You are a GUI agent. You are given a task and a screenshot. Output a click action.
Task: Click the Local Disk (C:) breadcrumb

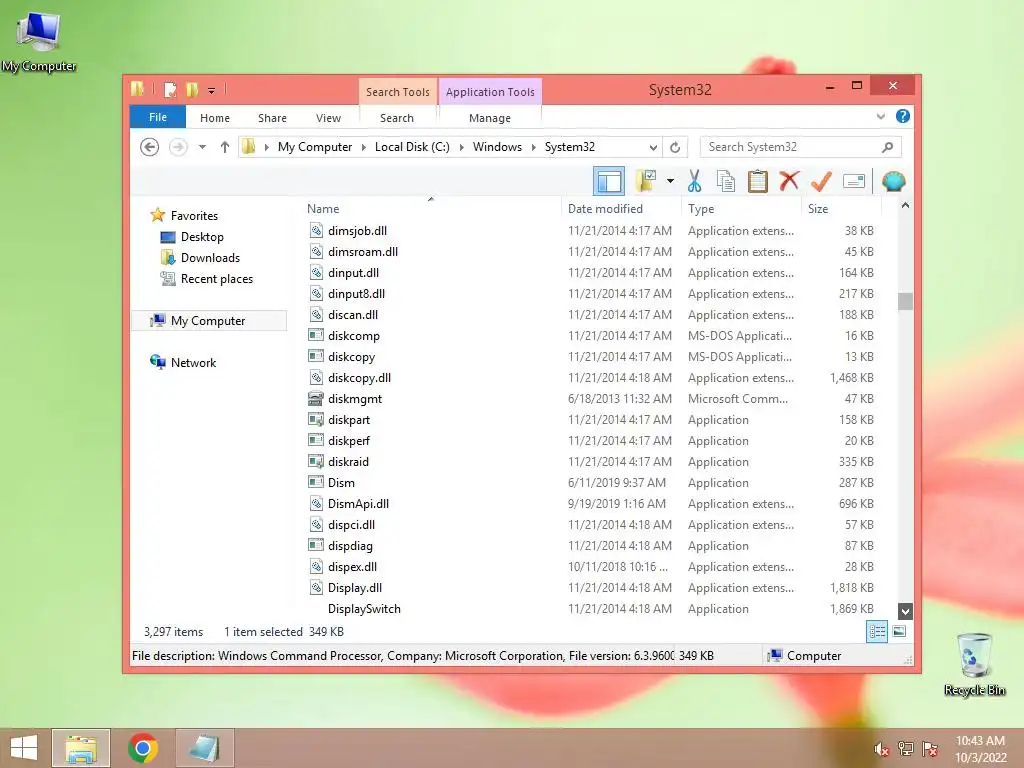point(412,147)
